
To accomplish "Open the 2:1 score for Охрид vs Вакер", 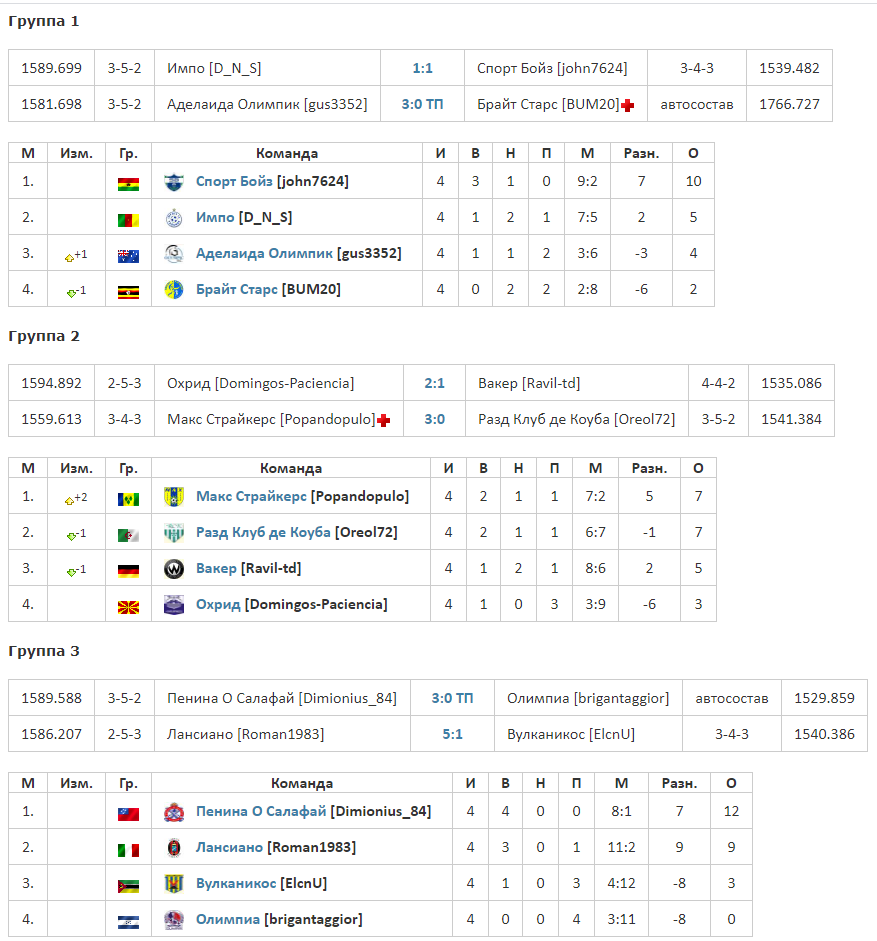I will click(x=435, y=383).
